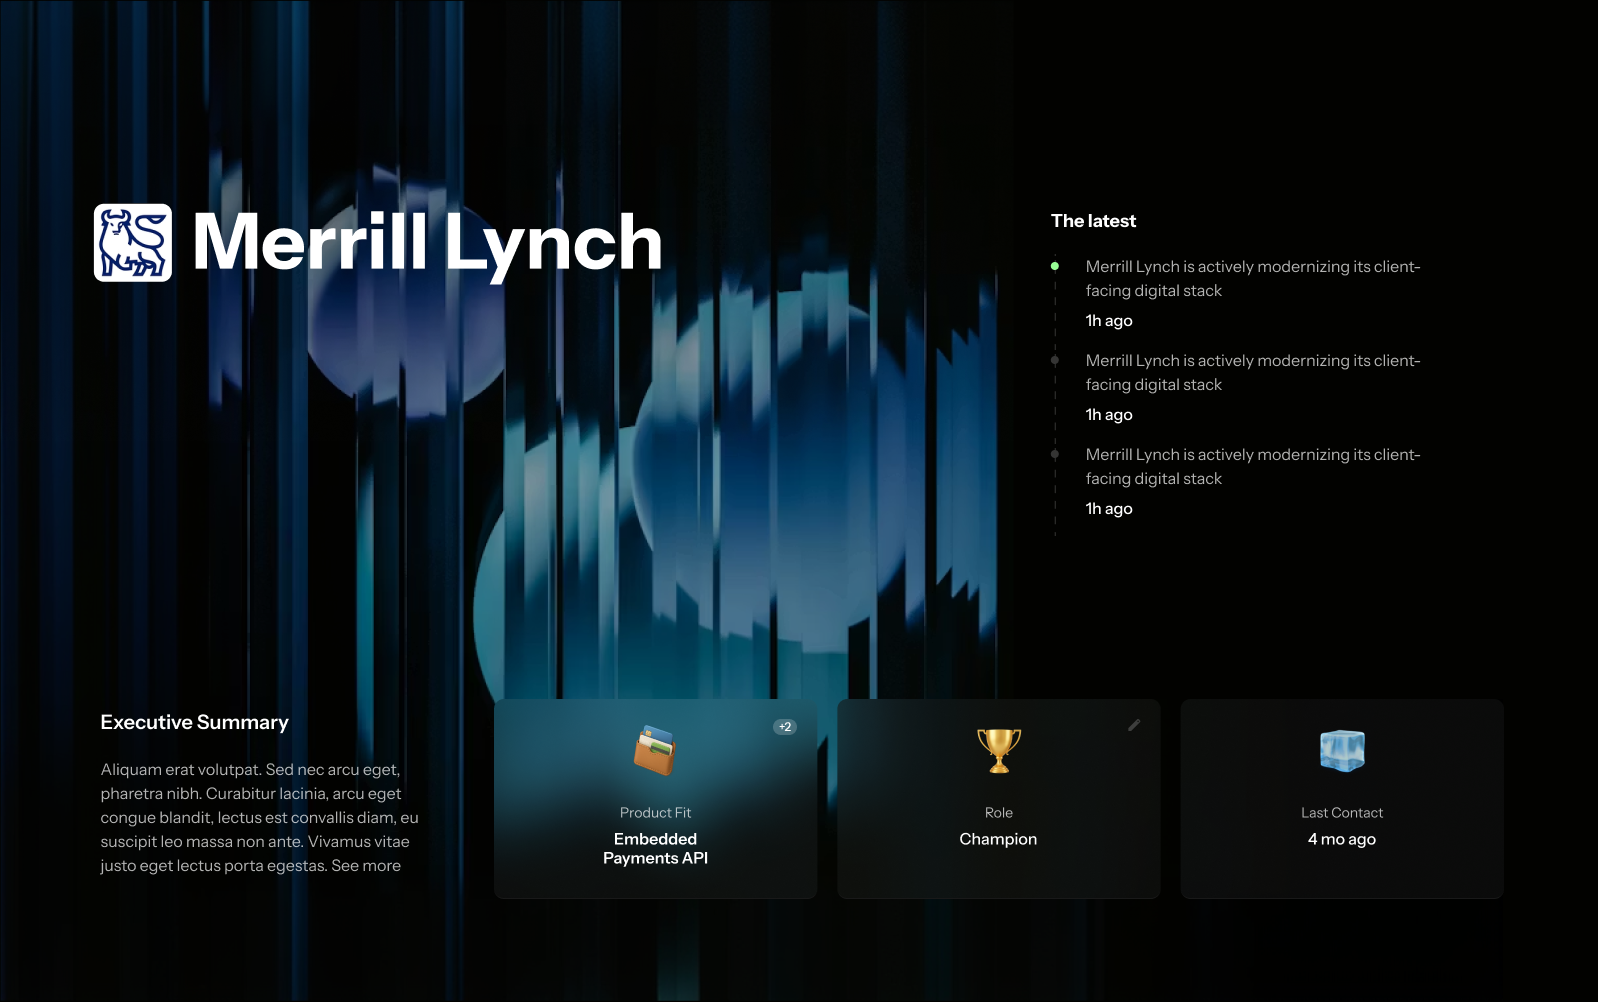
Task: Click the Merrill Lynch company title
Action: click(427, 243)
